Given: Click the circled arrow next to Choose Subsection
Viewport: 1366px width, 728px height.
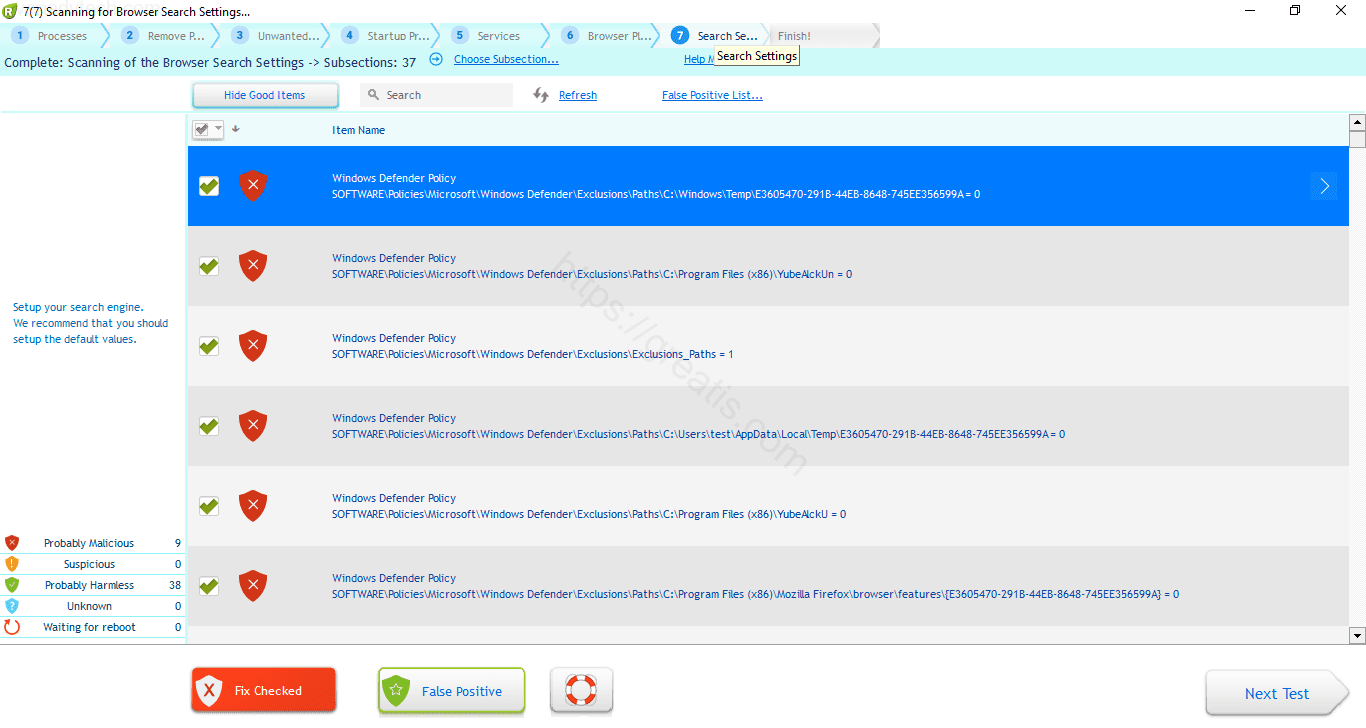Looking at the screenshot, I should coord(436,59).
